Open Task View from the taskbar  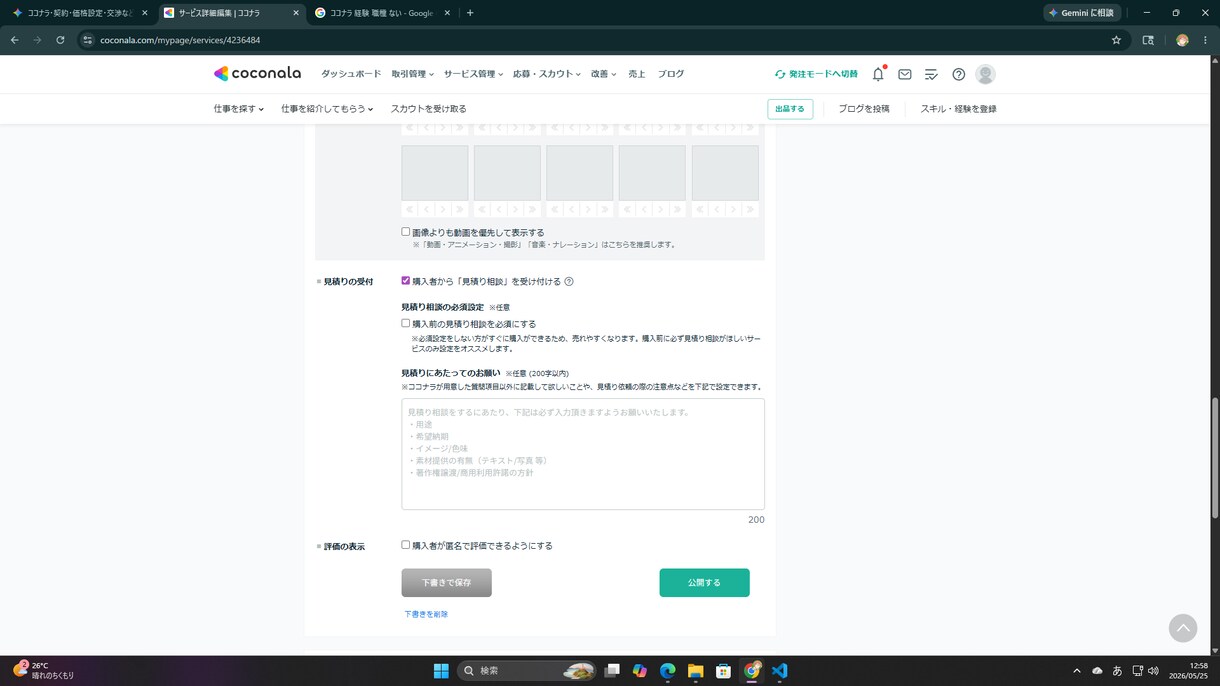pos(612,671)
